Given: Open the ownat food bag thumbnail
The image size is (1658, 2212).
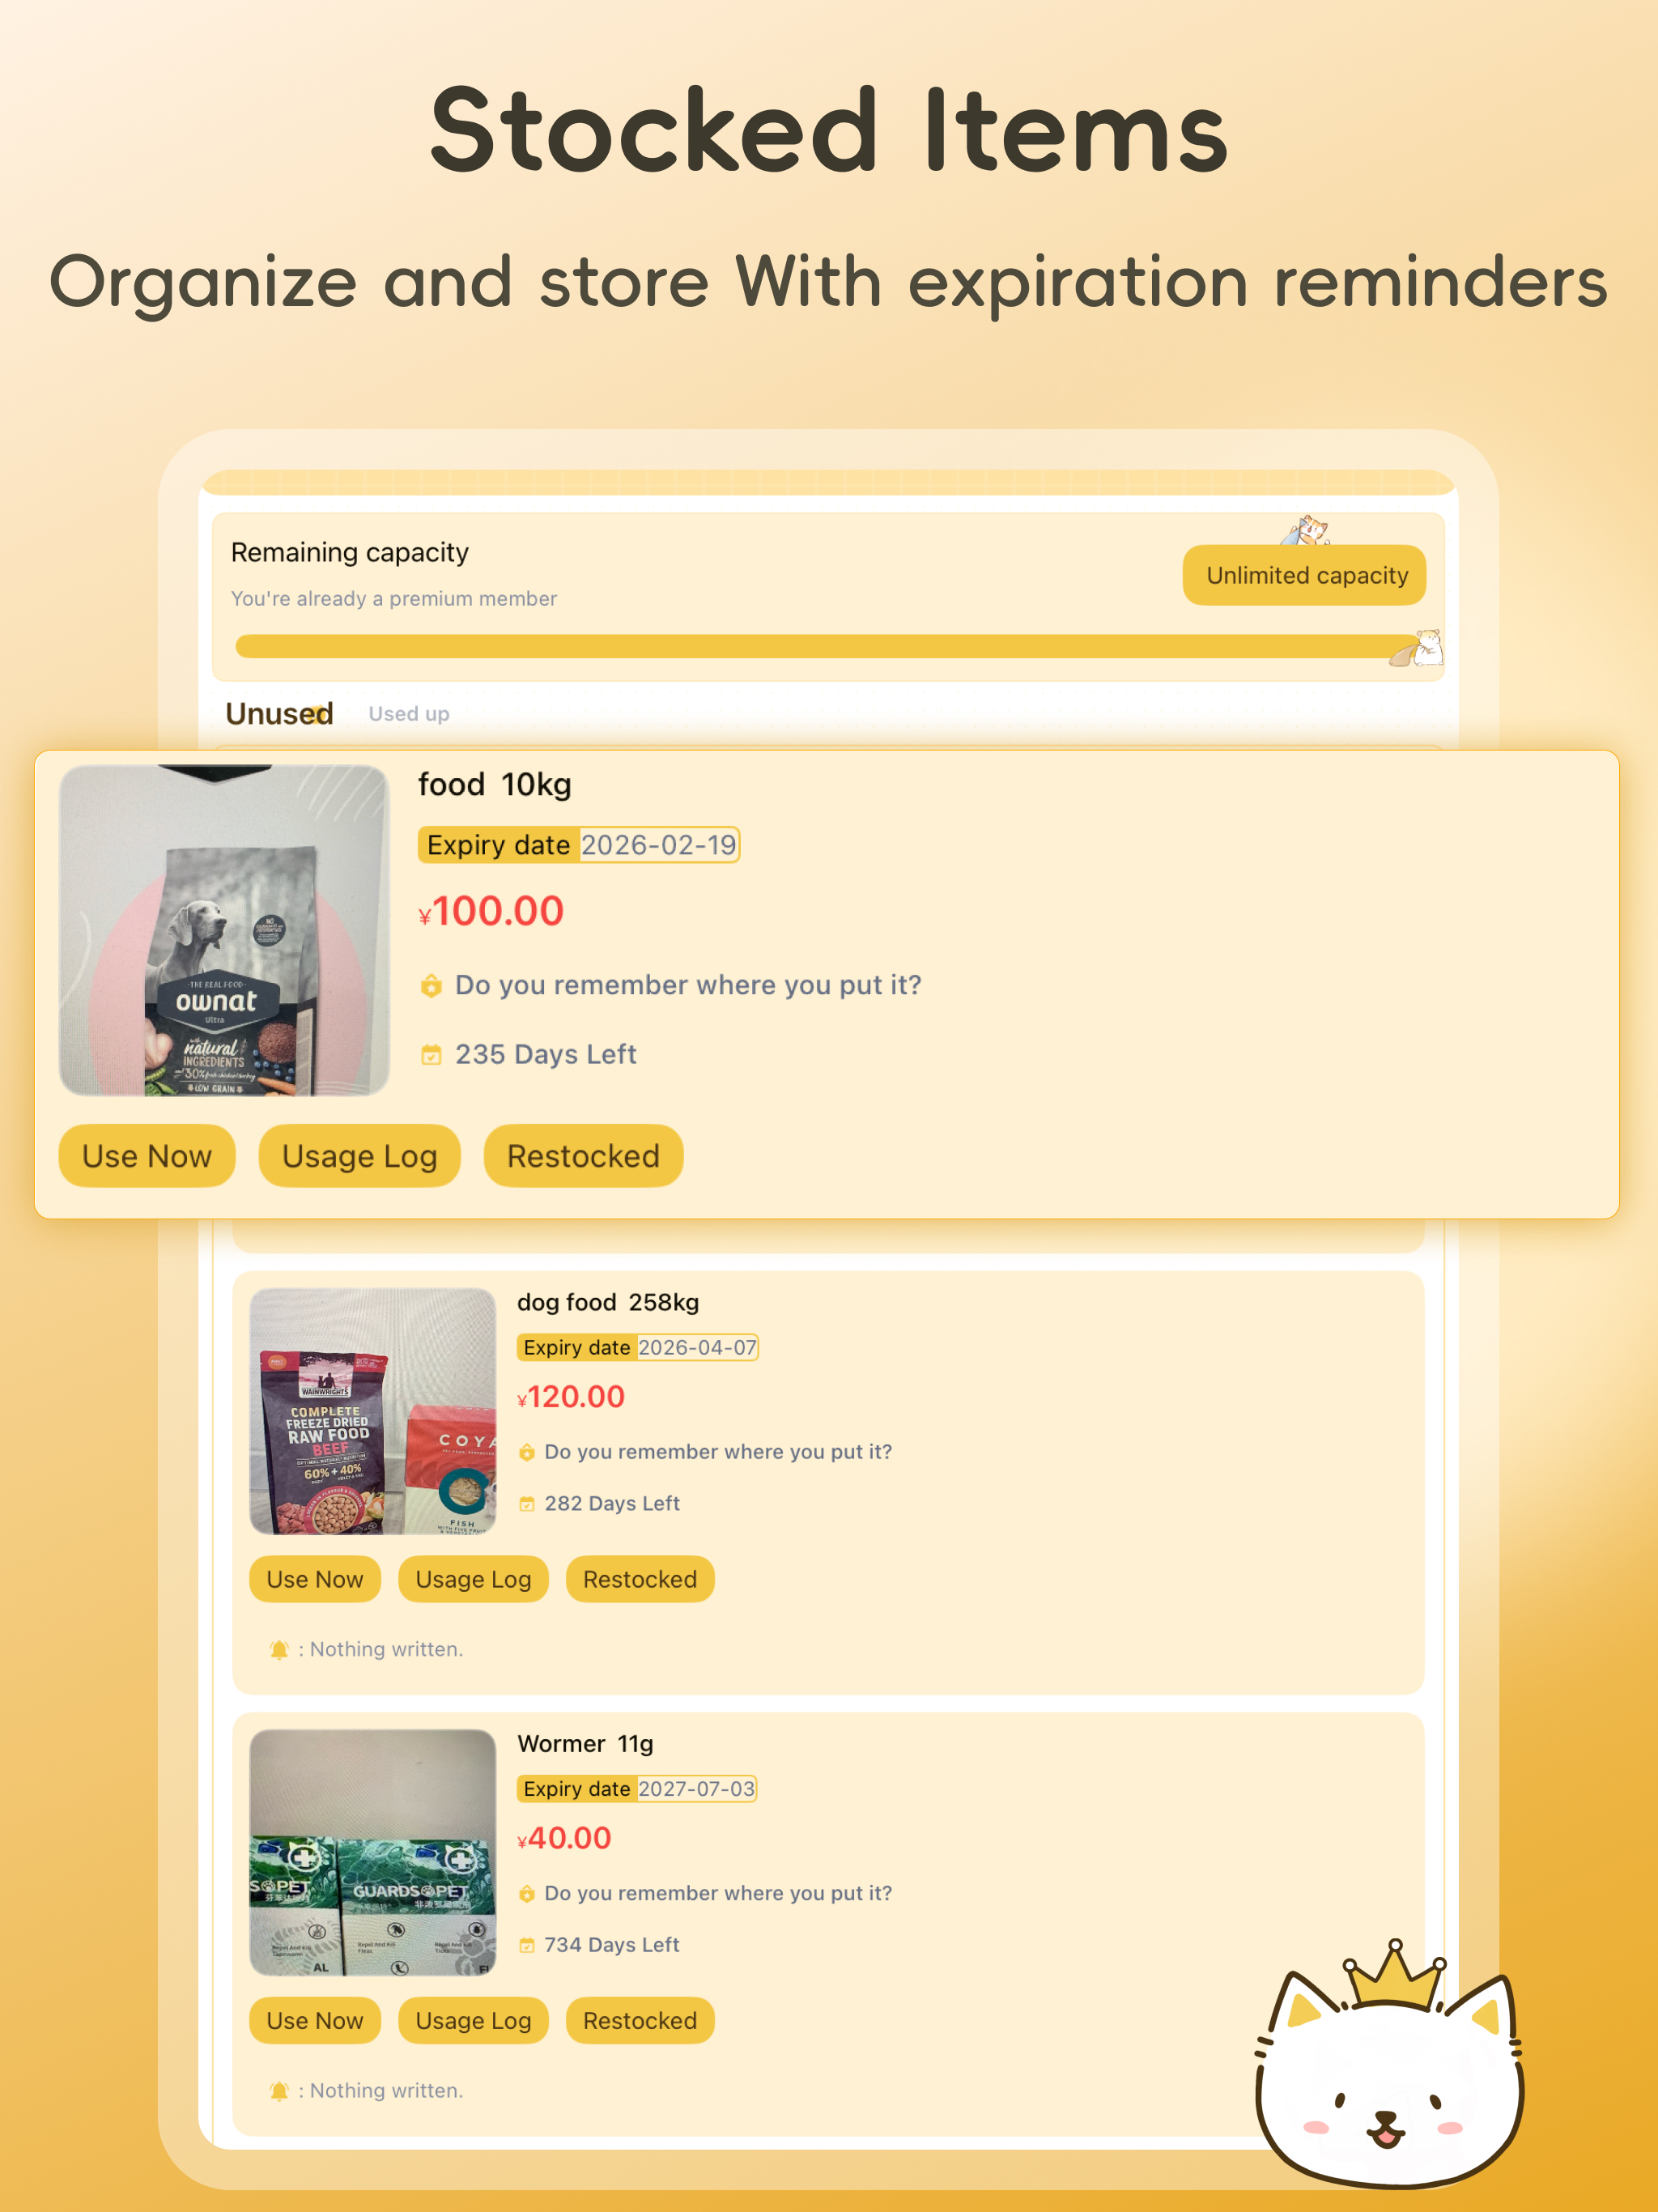Looking at the screenshot, I should (224, 931).
